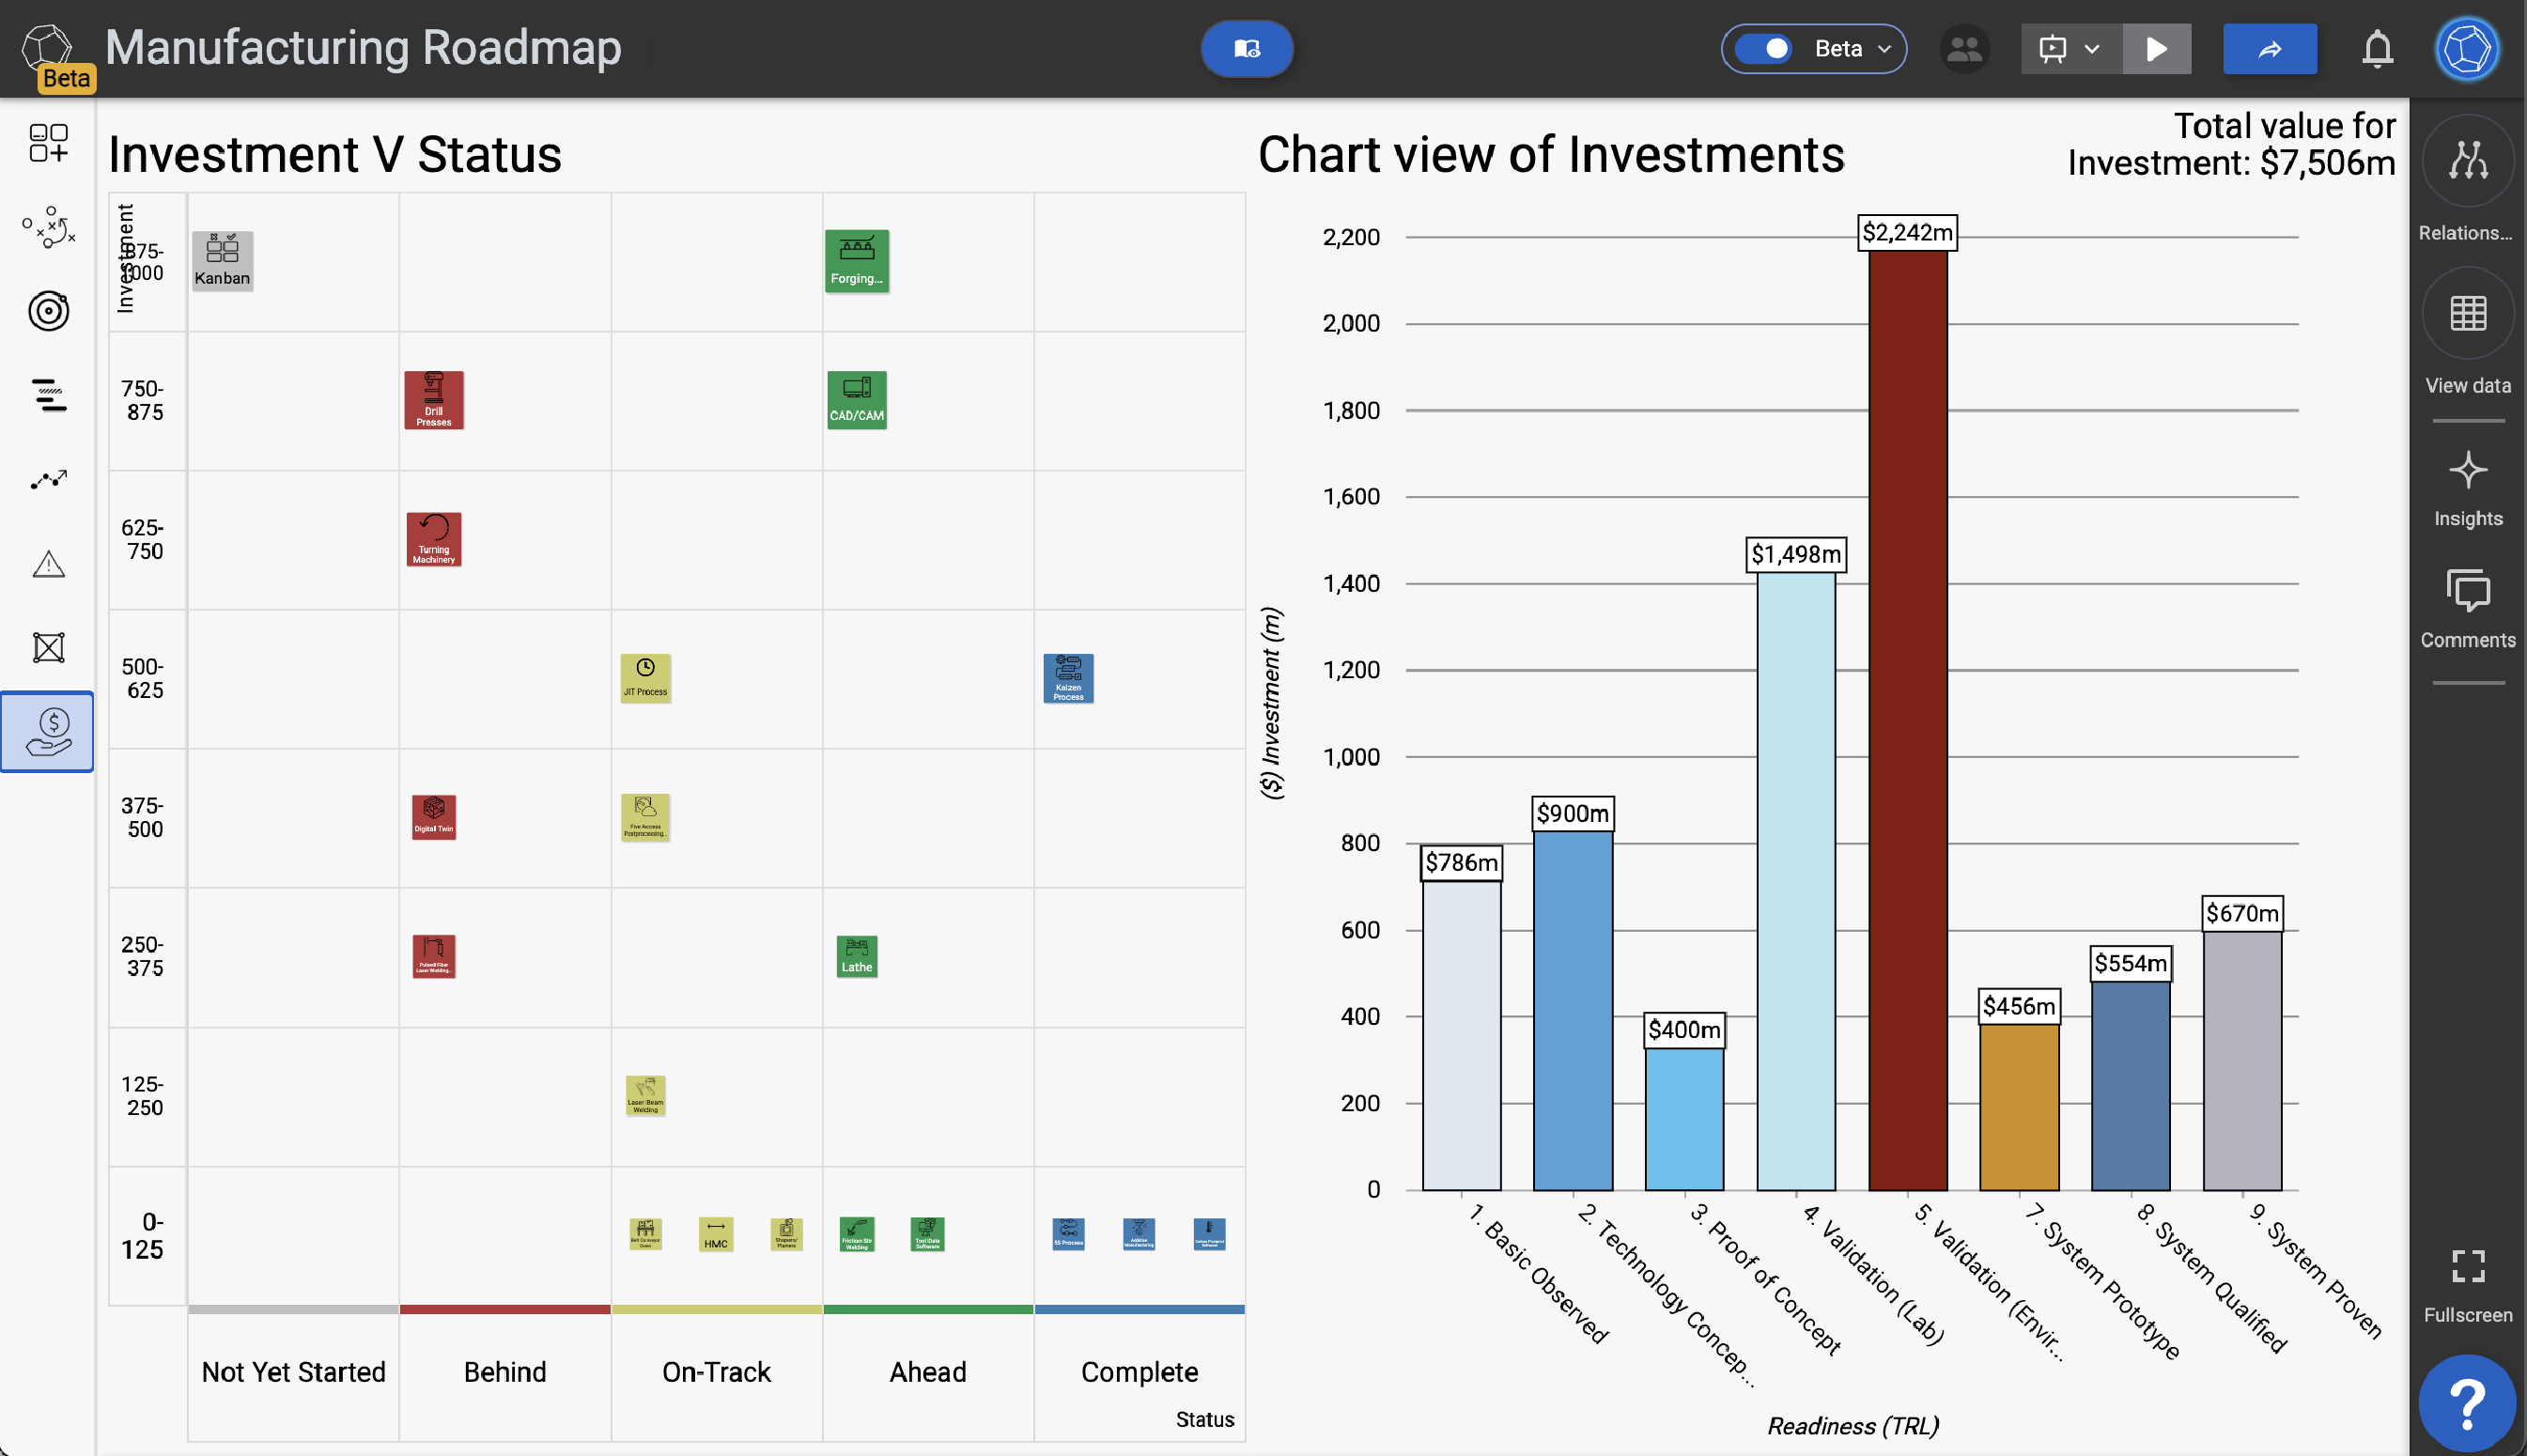Select the Gantt timeline view icon

(47, 396)
